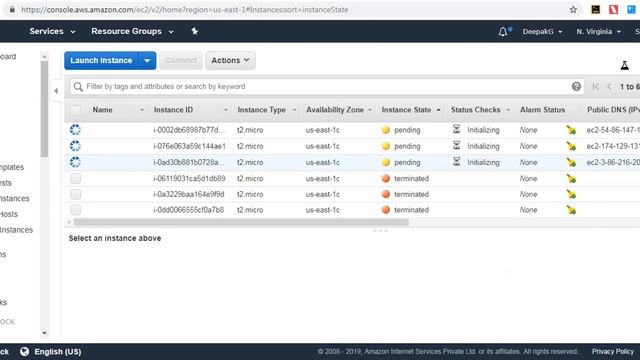640x360 pixels.
Task: Sort by the Instance State column header
Action: click(411, 110)
